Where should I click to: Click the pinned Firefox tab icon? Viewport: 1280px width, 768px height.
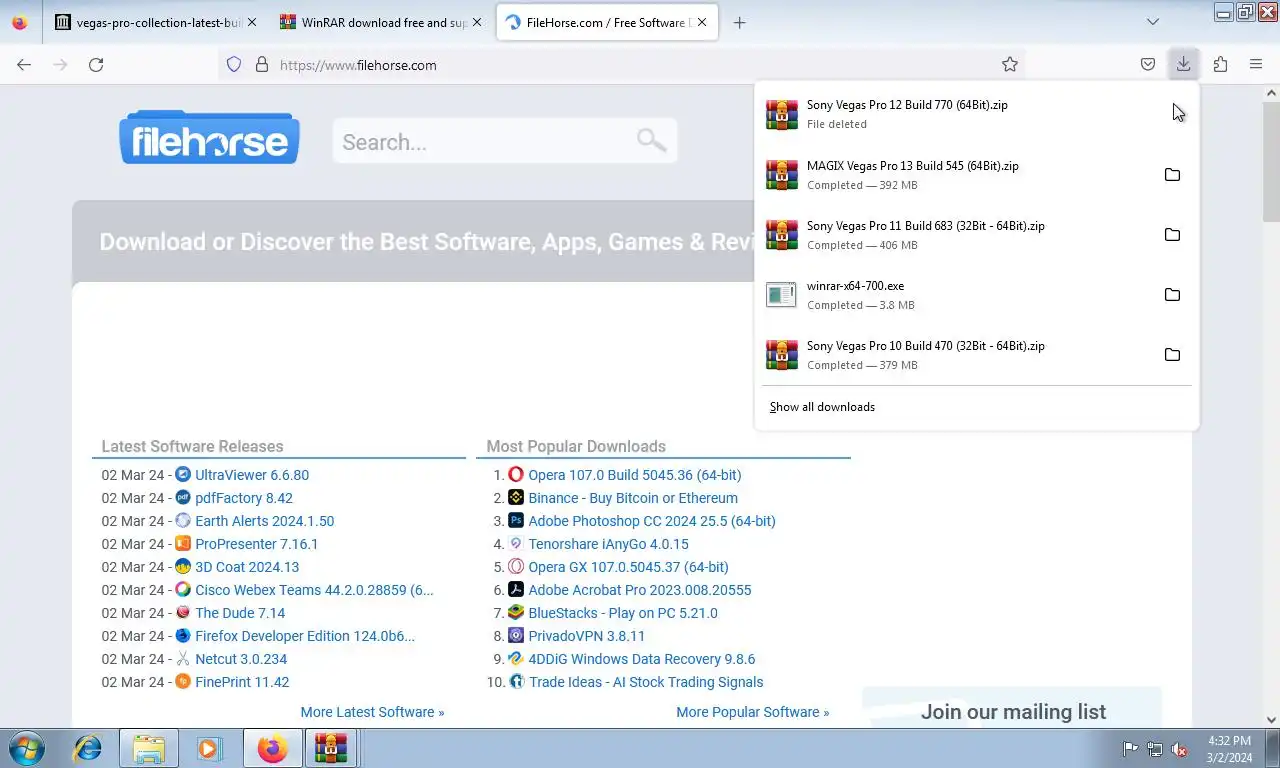click(19, 22)
